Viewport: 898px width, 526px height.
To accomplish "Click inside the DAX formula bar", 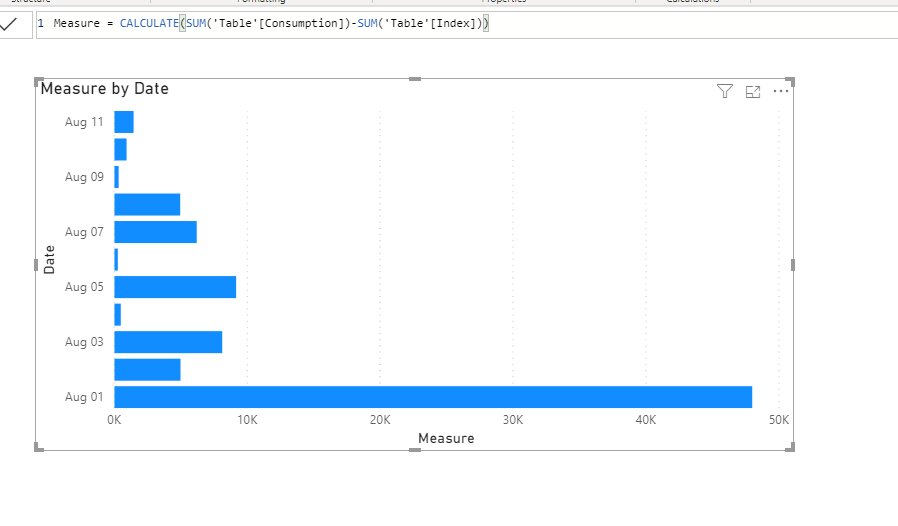I will (x=467, y=25).
